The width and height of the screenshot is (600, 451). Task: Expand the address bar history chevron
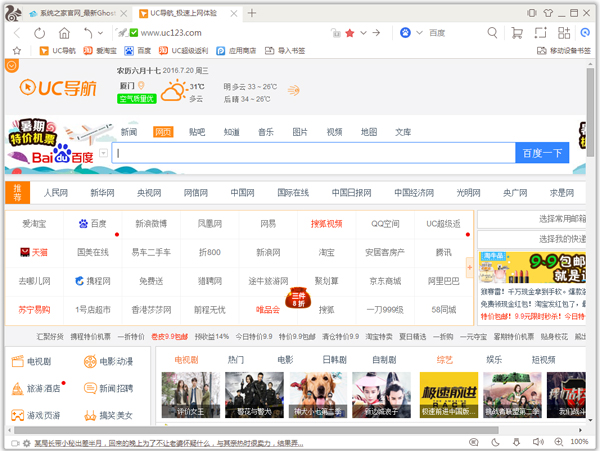tap(363, 33)
